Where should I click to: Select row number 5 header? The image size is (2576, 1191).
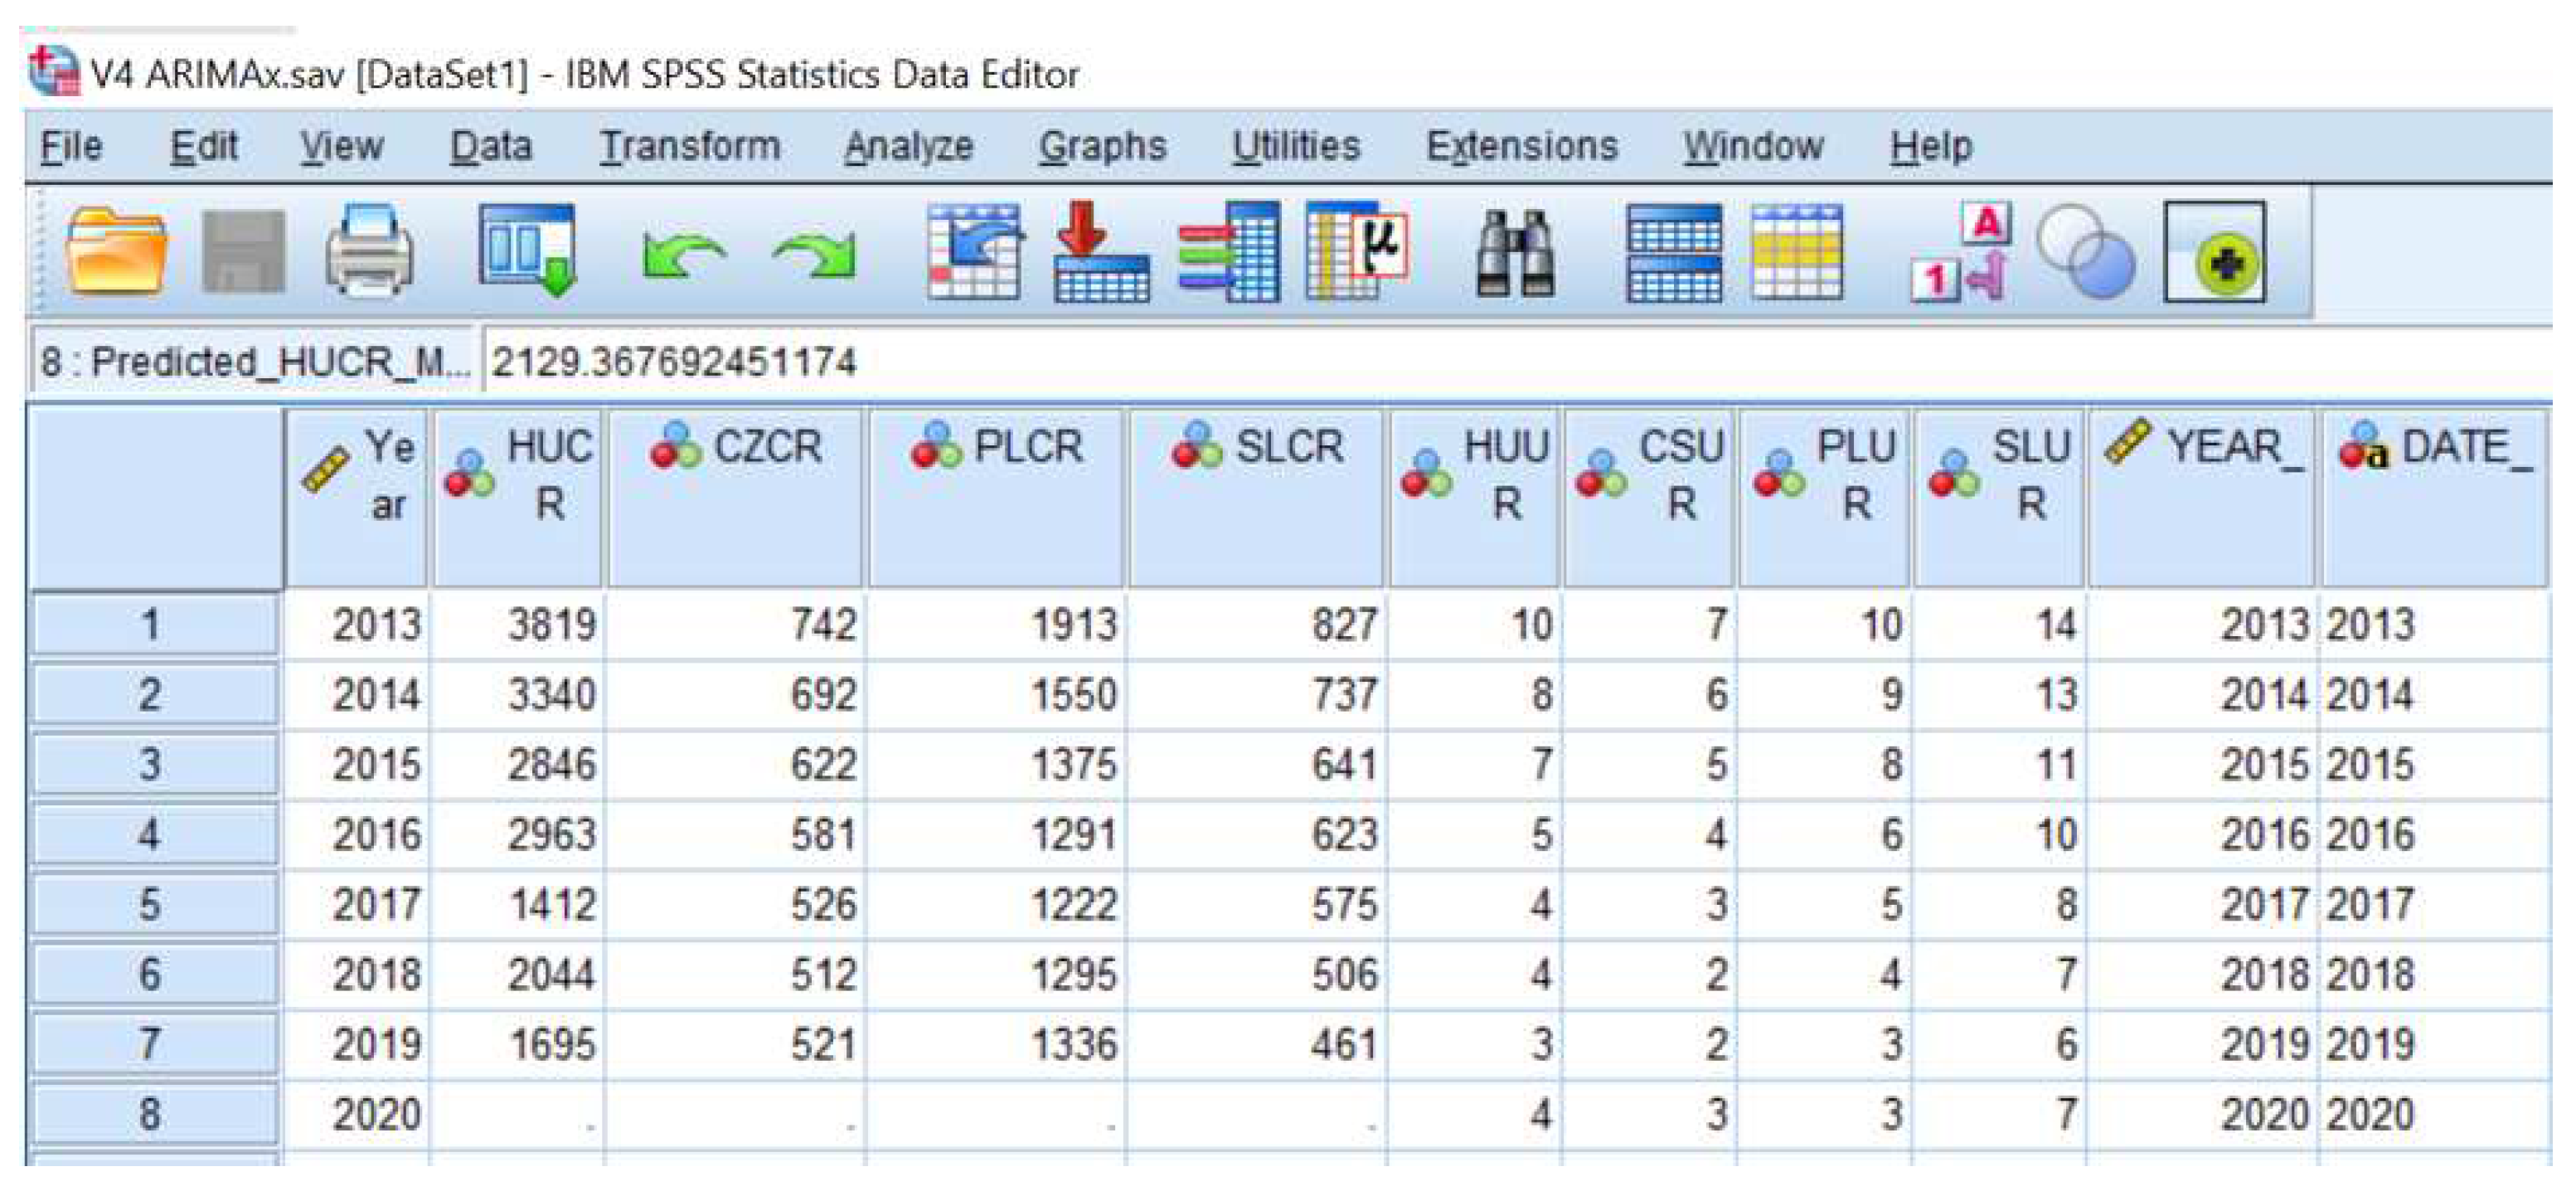152,904
